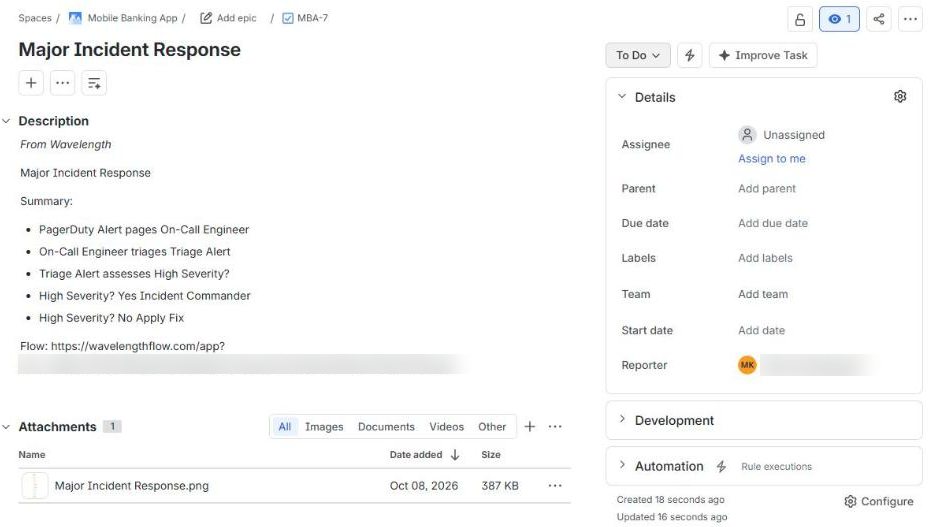The width and height of the screenshot is (928, 527).
Task: Click the MBA-7 task type icon
Action: tap(288, 18)
